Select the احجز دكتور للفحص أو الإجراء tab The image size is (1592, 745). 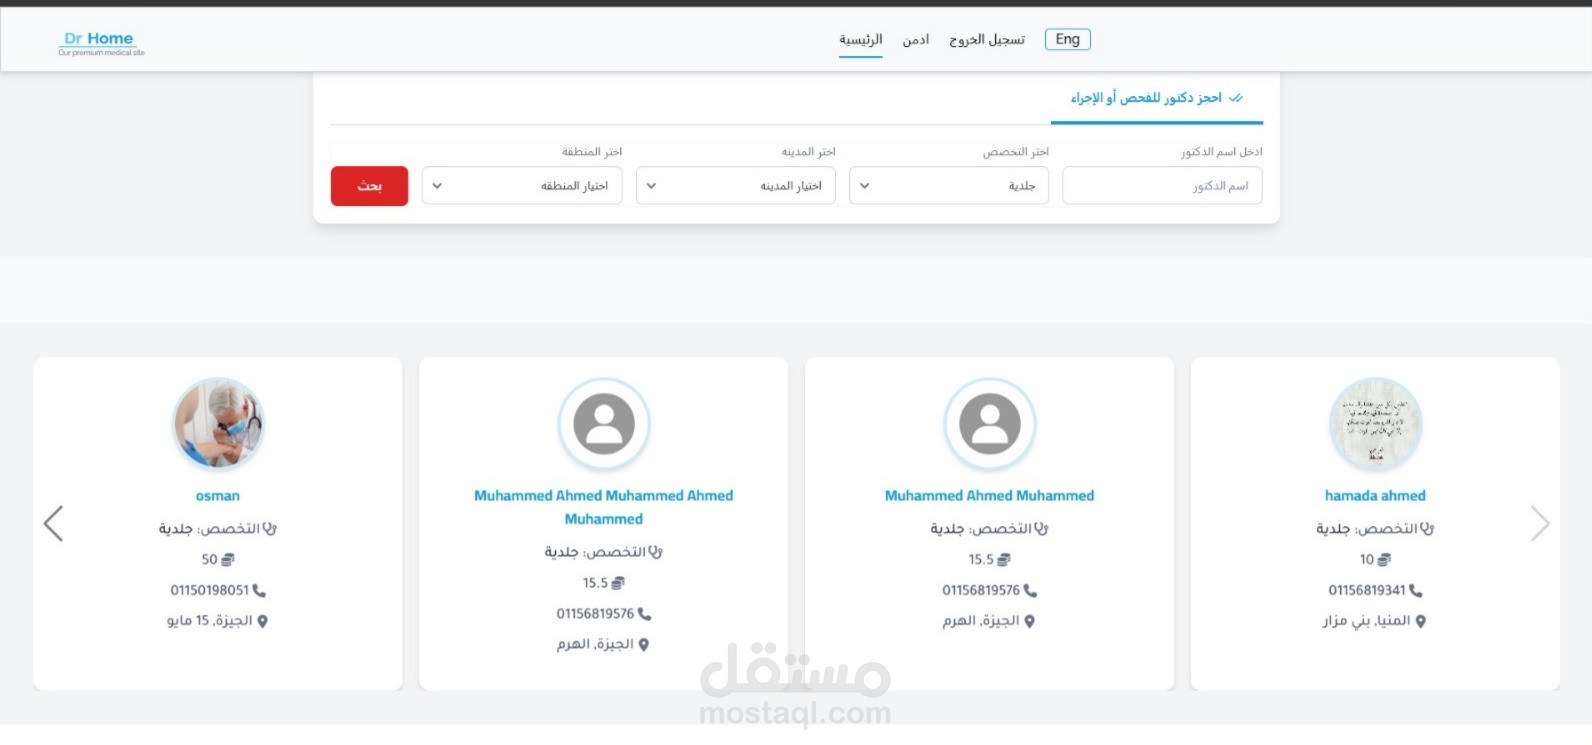coord(1156,98)
